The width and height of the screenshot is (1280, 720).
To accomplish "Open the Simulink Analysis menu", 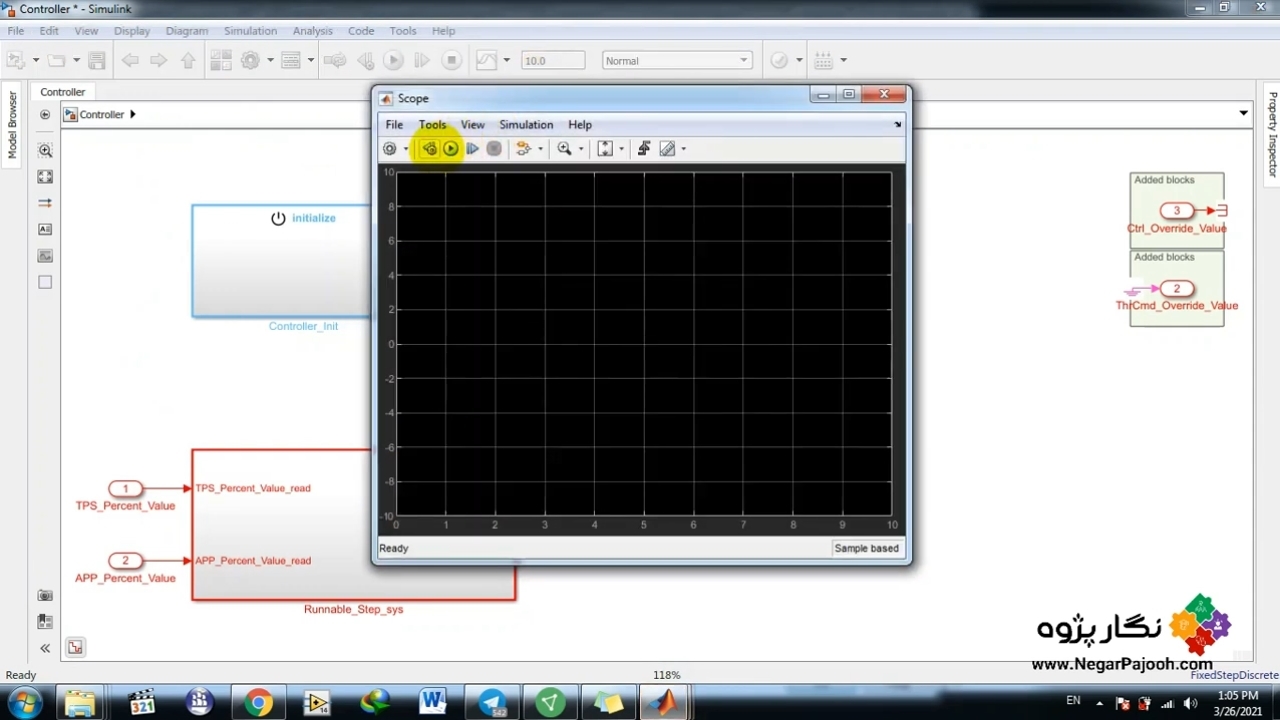I will [312, 31].
